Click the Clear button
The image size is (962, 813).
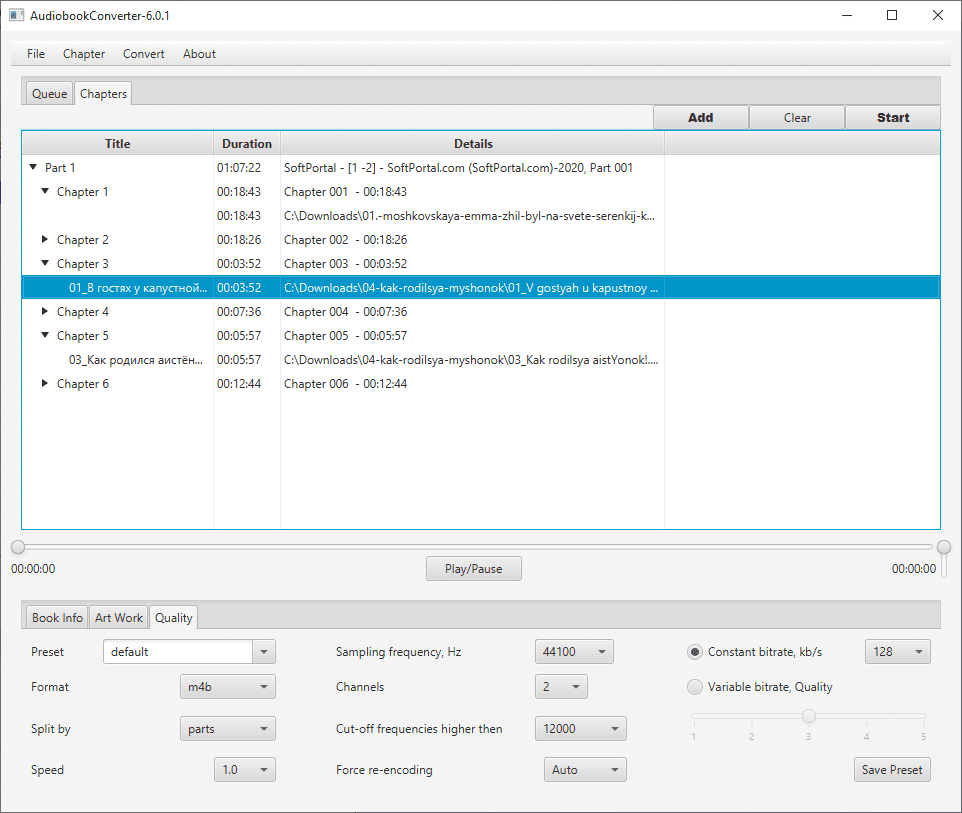click(797, 117)
